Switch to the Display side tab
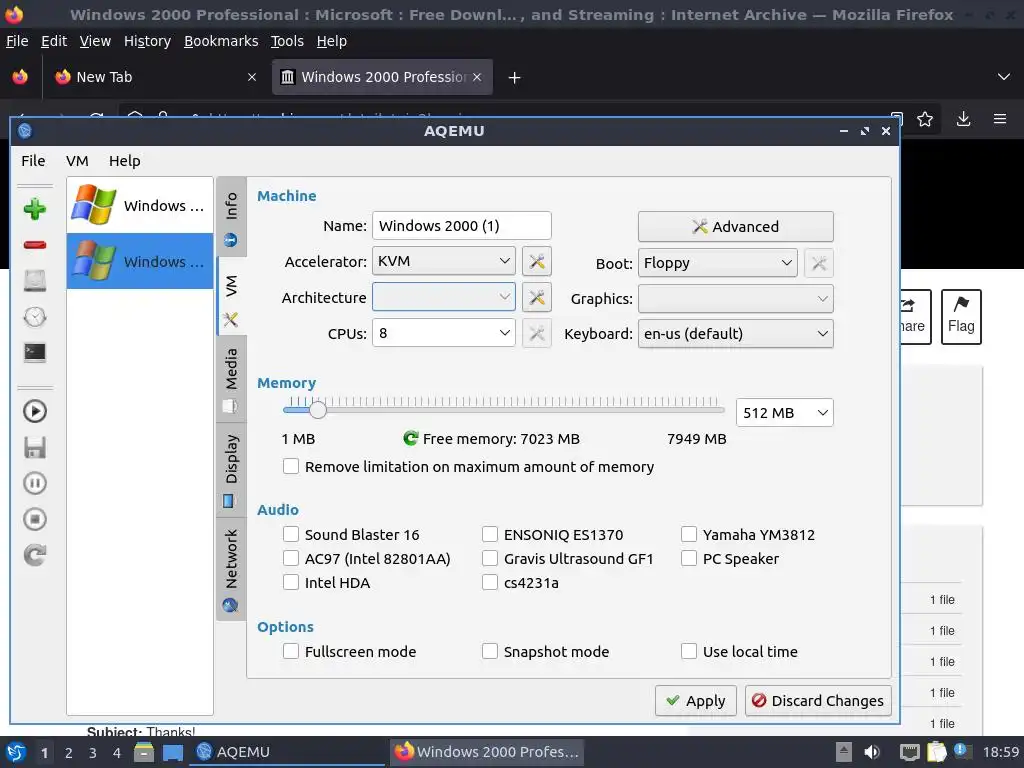Image resolution: width=1024 pixels, height=768 pixels. [x=231, y=468]
